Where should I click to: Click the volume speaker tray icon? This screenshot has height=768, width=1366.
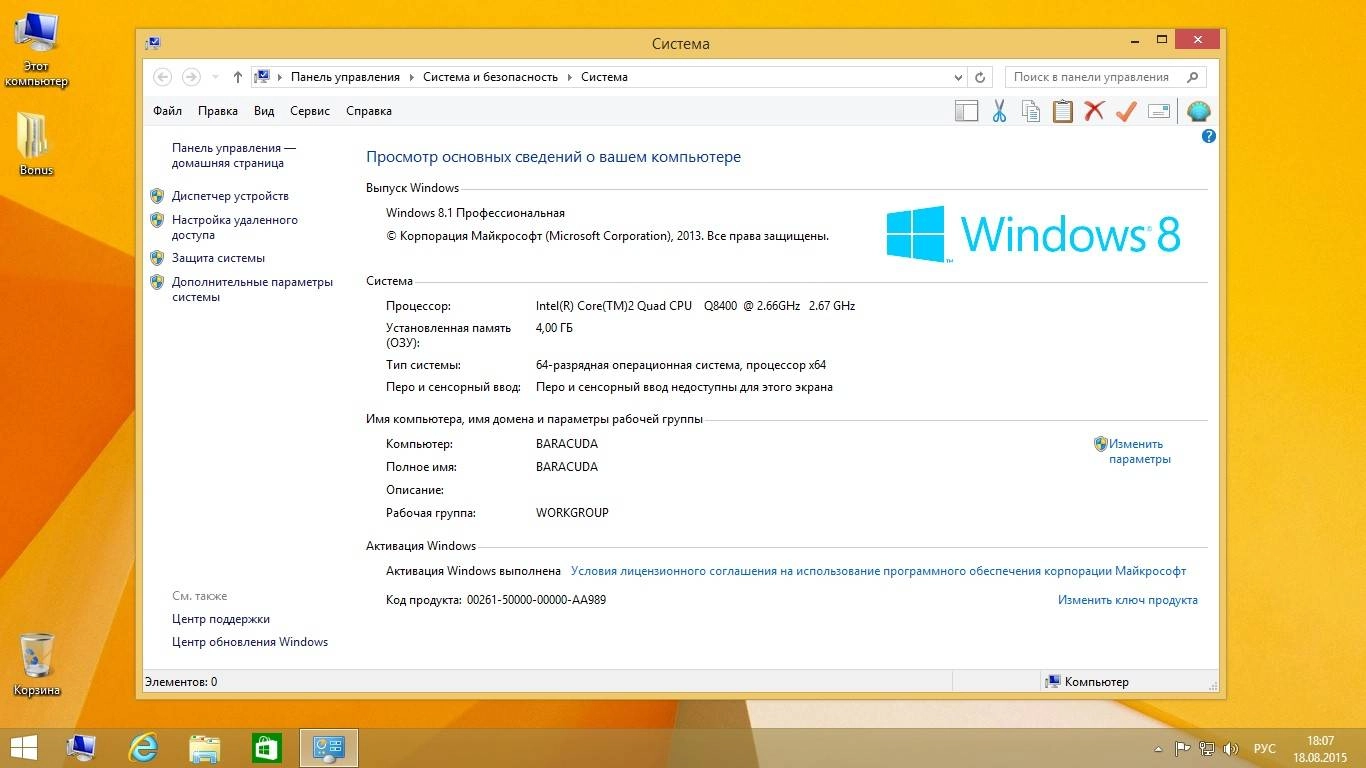pyautogui.click(x=1232, y=748)
